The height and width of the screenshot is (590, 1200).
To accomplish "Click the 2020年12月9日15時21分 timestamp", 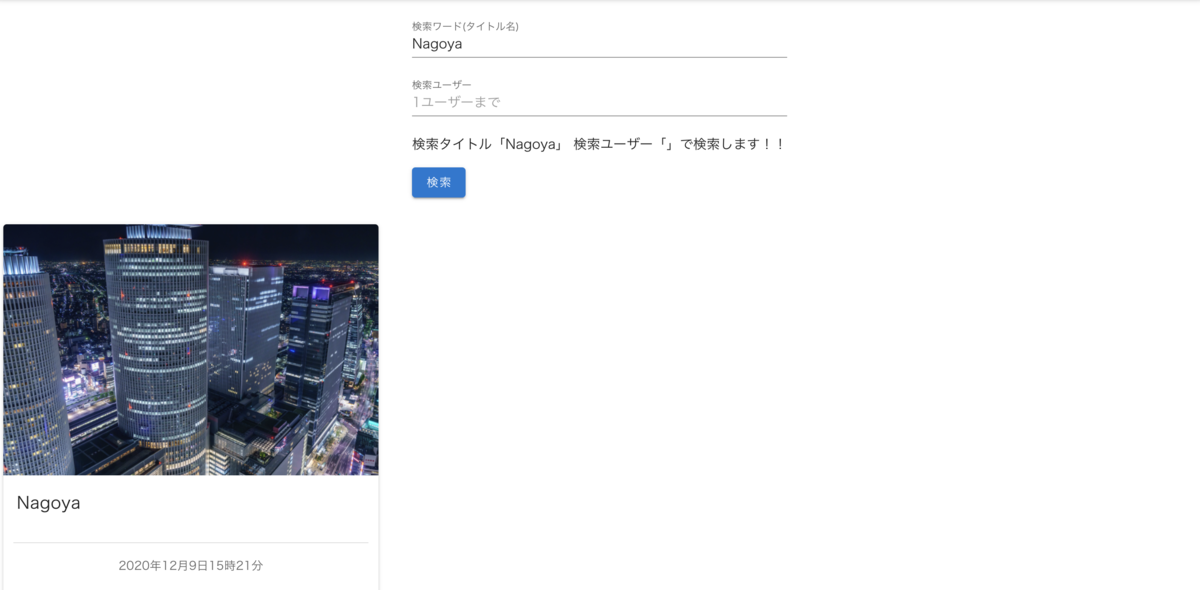I will click(191, 565).
